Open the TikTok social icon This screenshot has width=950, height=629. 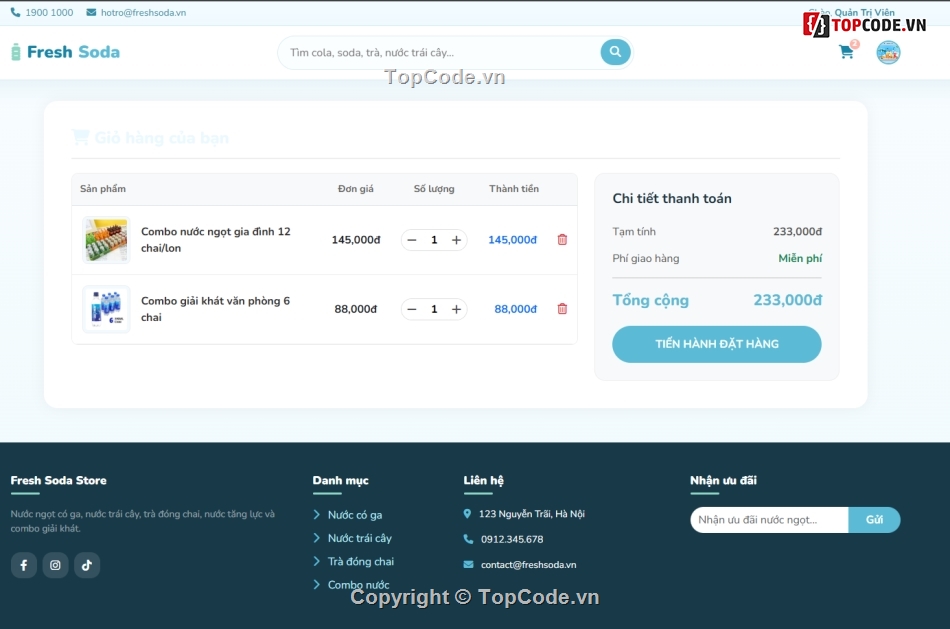(x=87, y=565)
